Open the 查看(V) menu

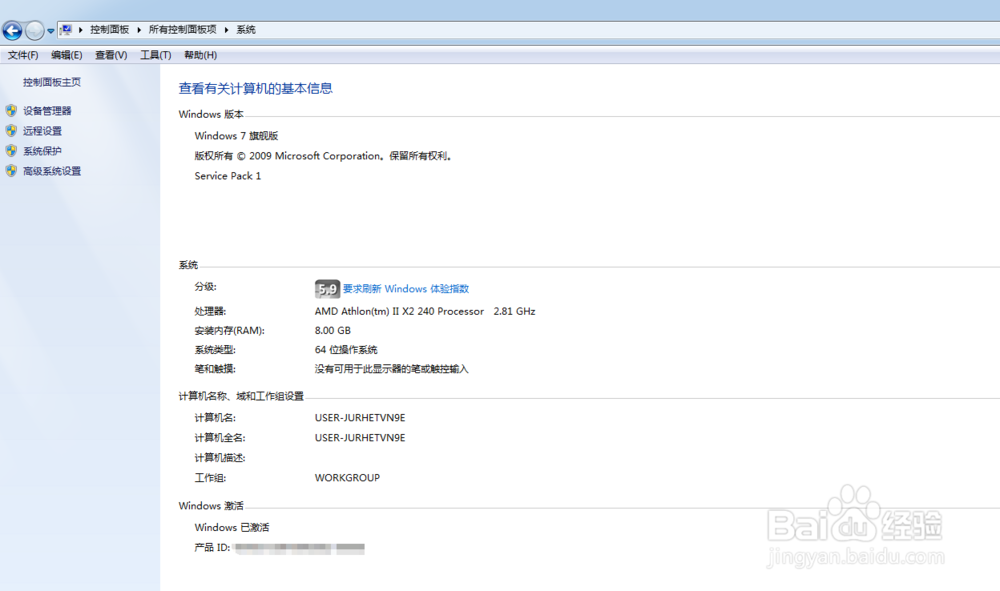click(111, 55)
